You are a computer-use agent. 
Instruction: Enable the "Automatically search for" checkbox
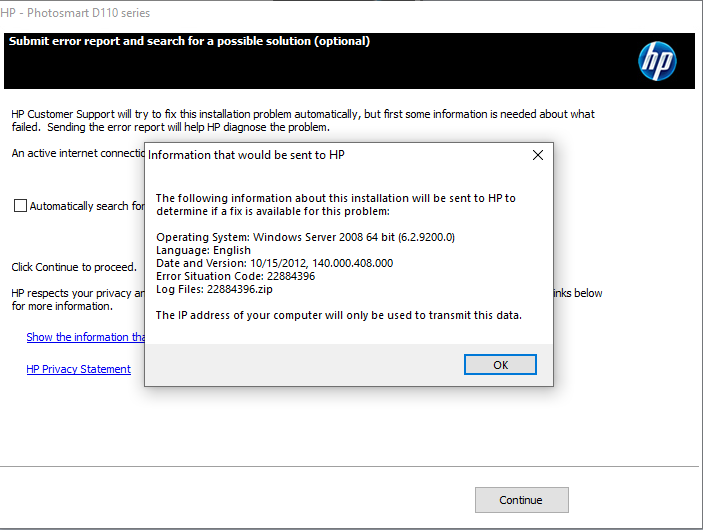[x=21, y=206]
